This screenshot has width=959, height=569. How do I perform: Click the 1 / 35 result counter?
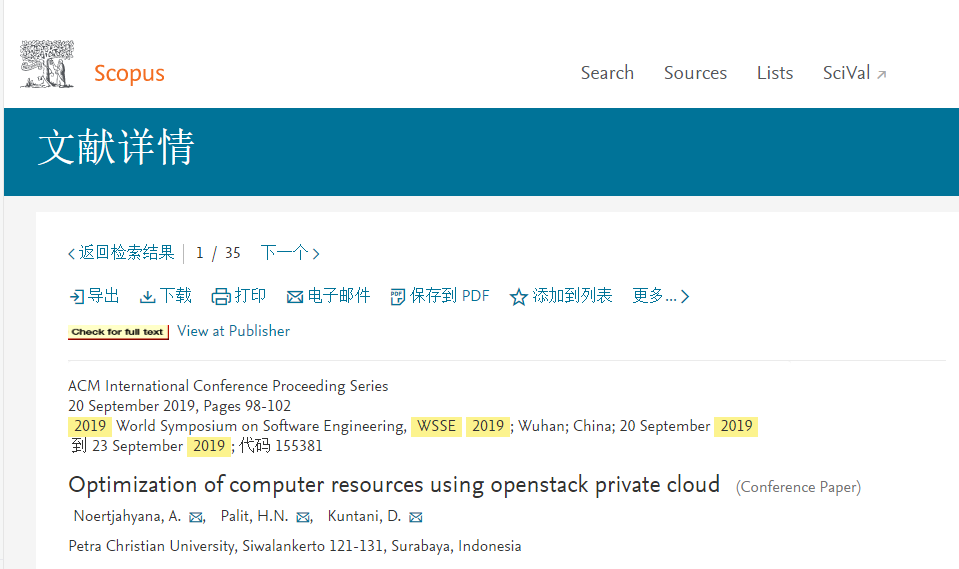point(218,253)
